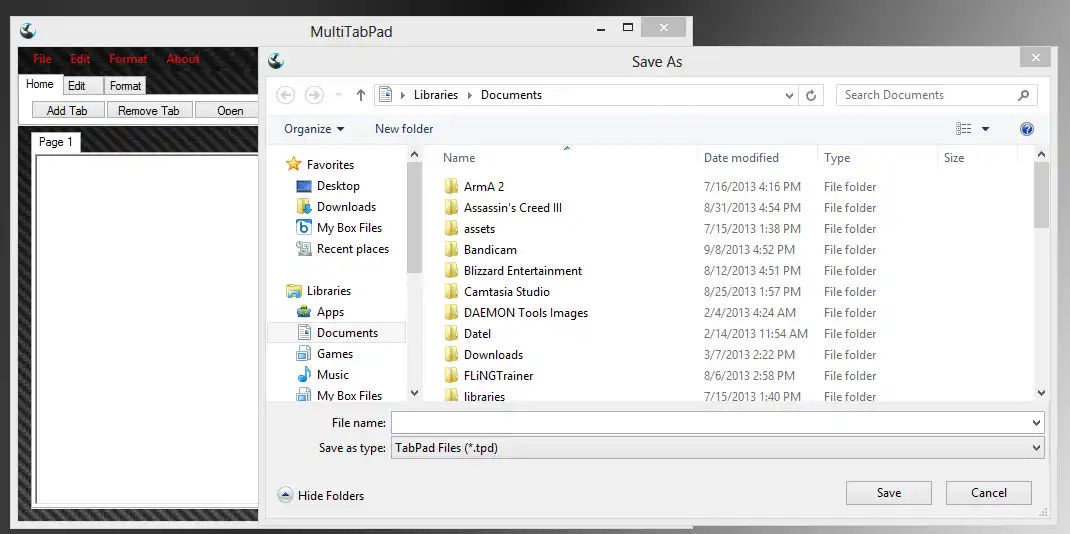Expand the arrow between Libraries and Documents
Image resolution: width=1070 pixels, height=534 pixels.
469,95
